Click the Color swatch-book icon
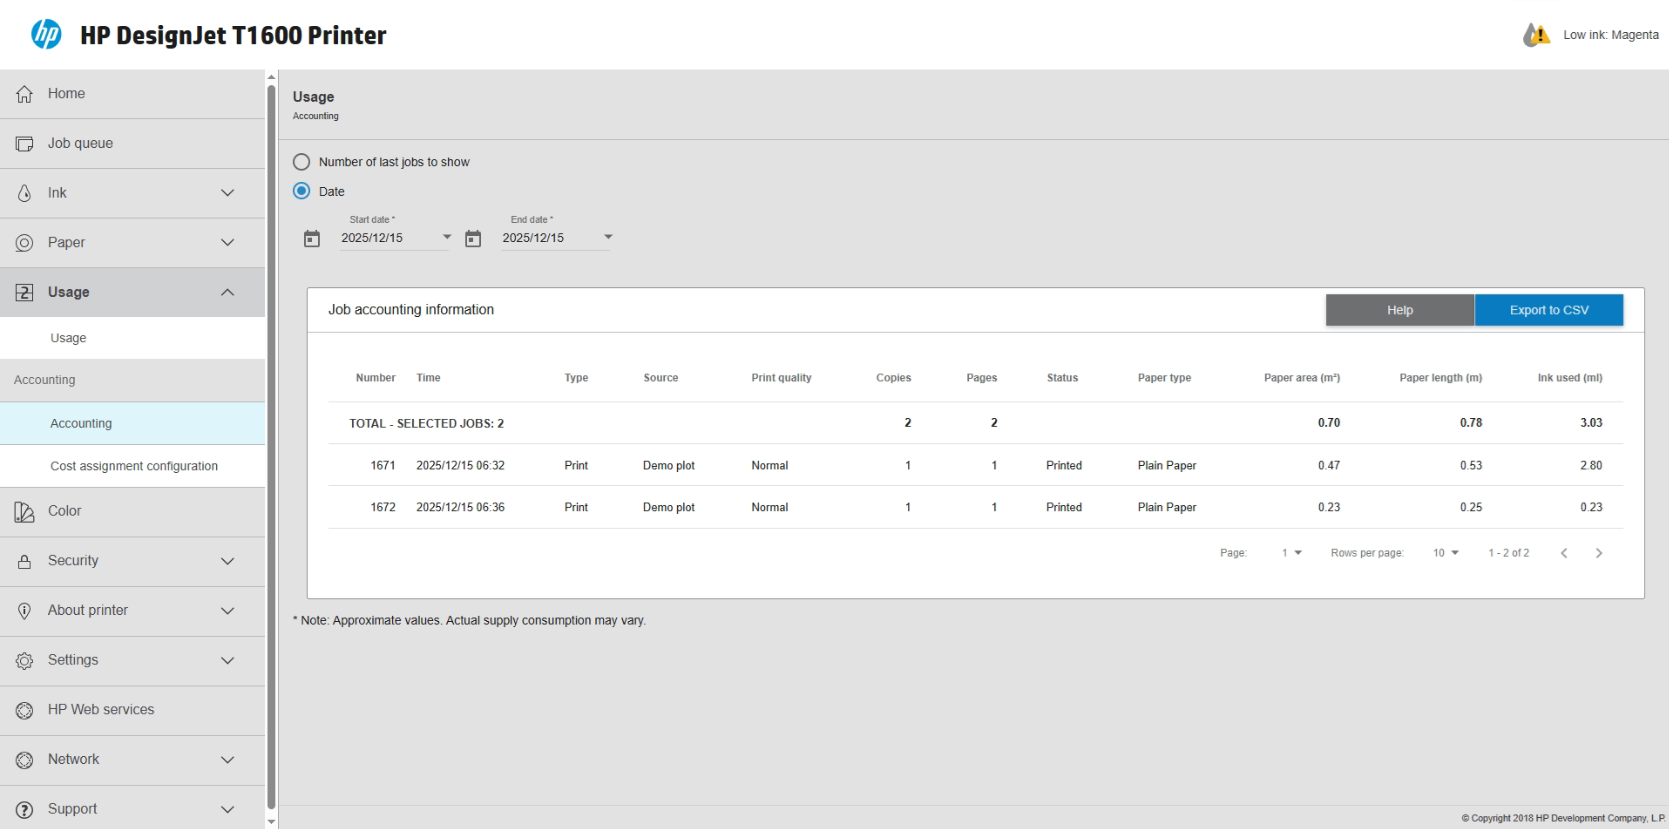Image resolution: width=1669 pixels, height=829 pixels. [24, 511]
